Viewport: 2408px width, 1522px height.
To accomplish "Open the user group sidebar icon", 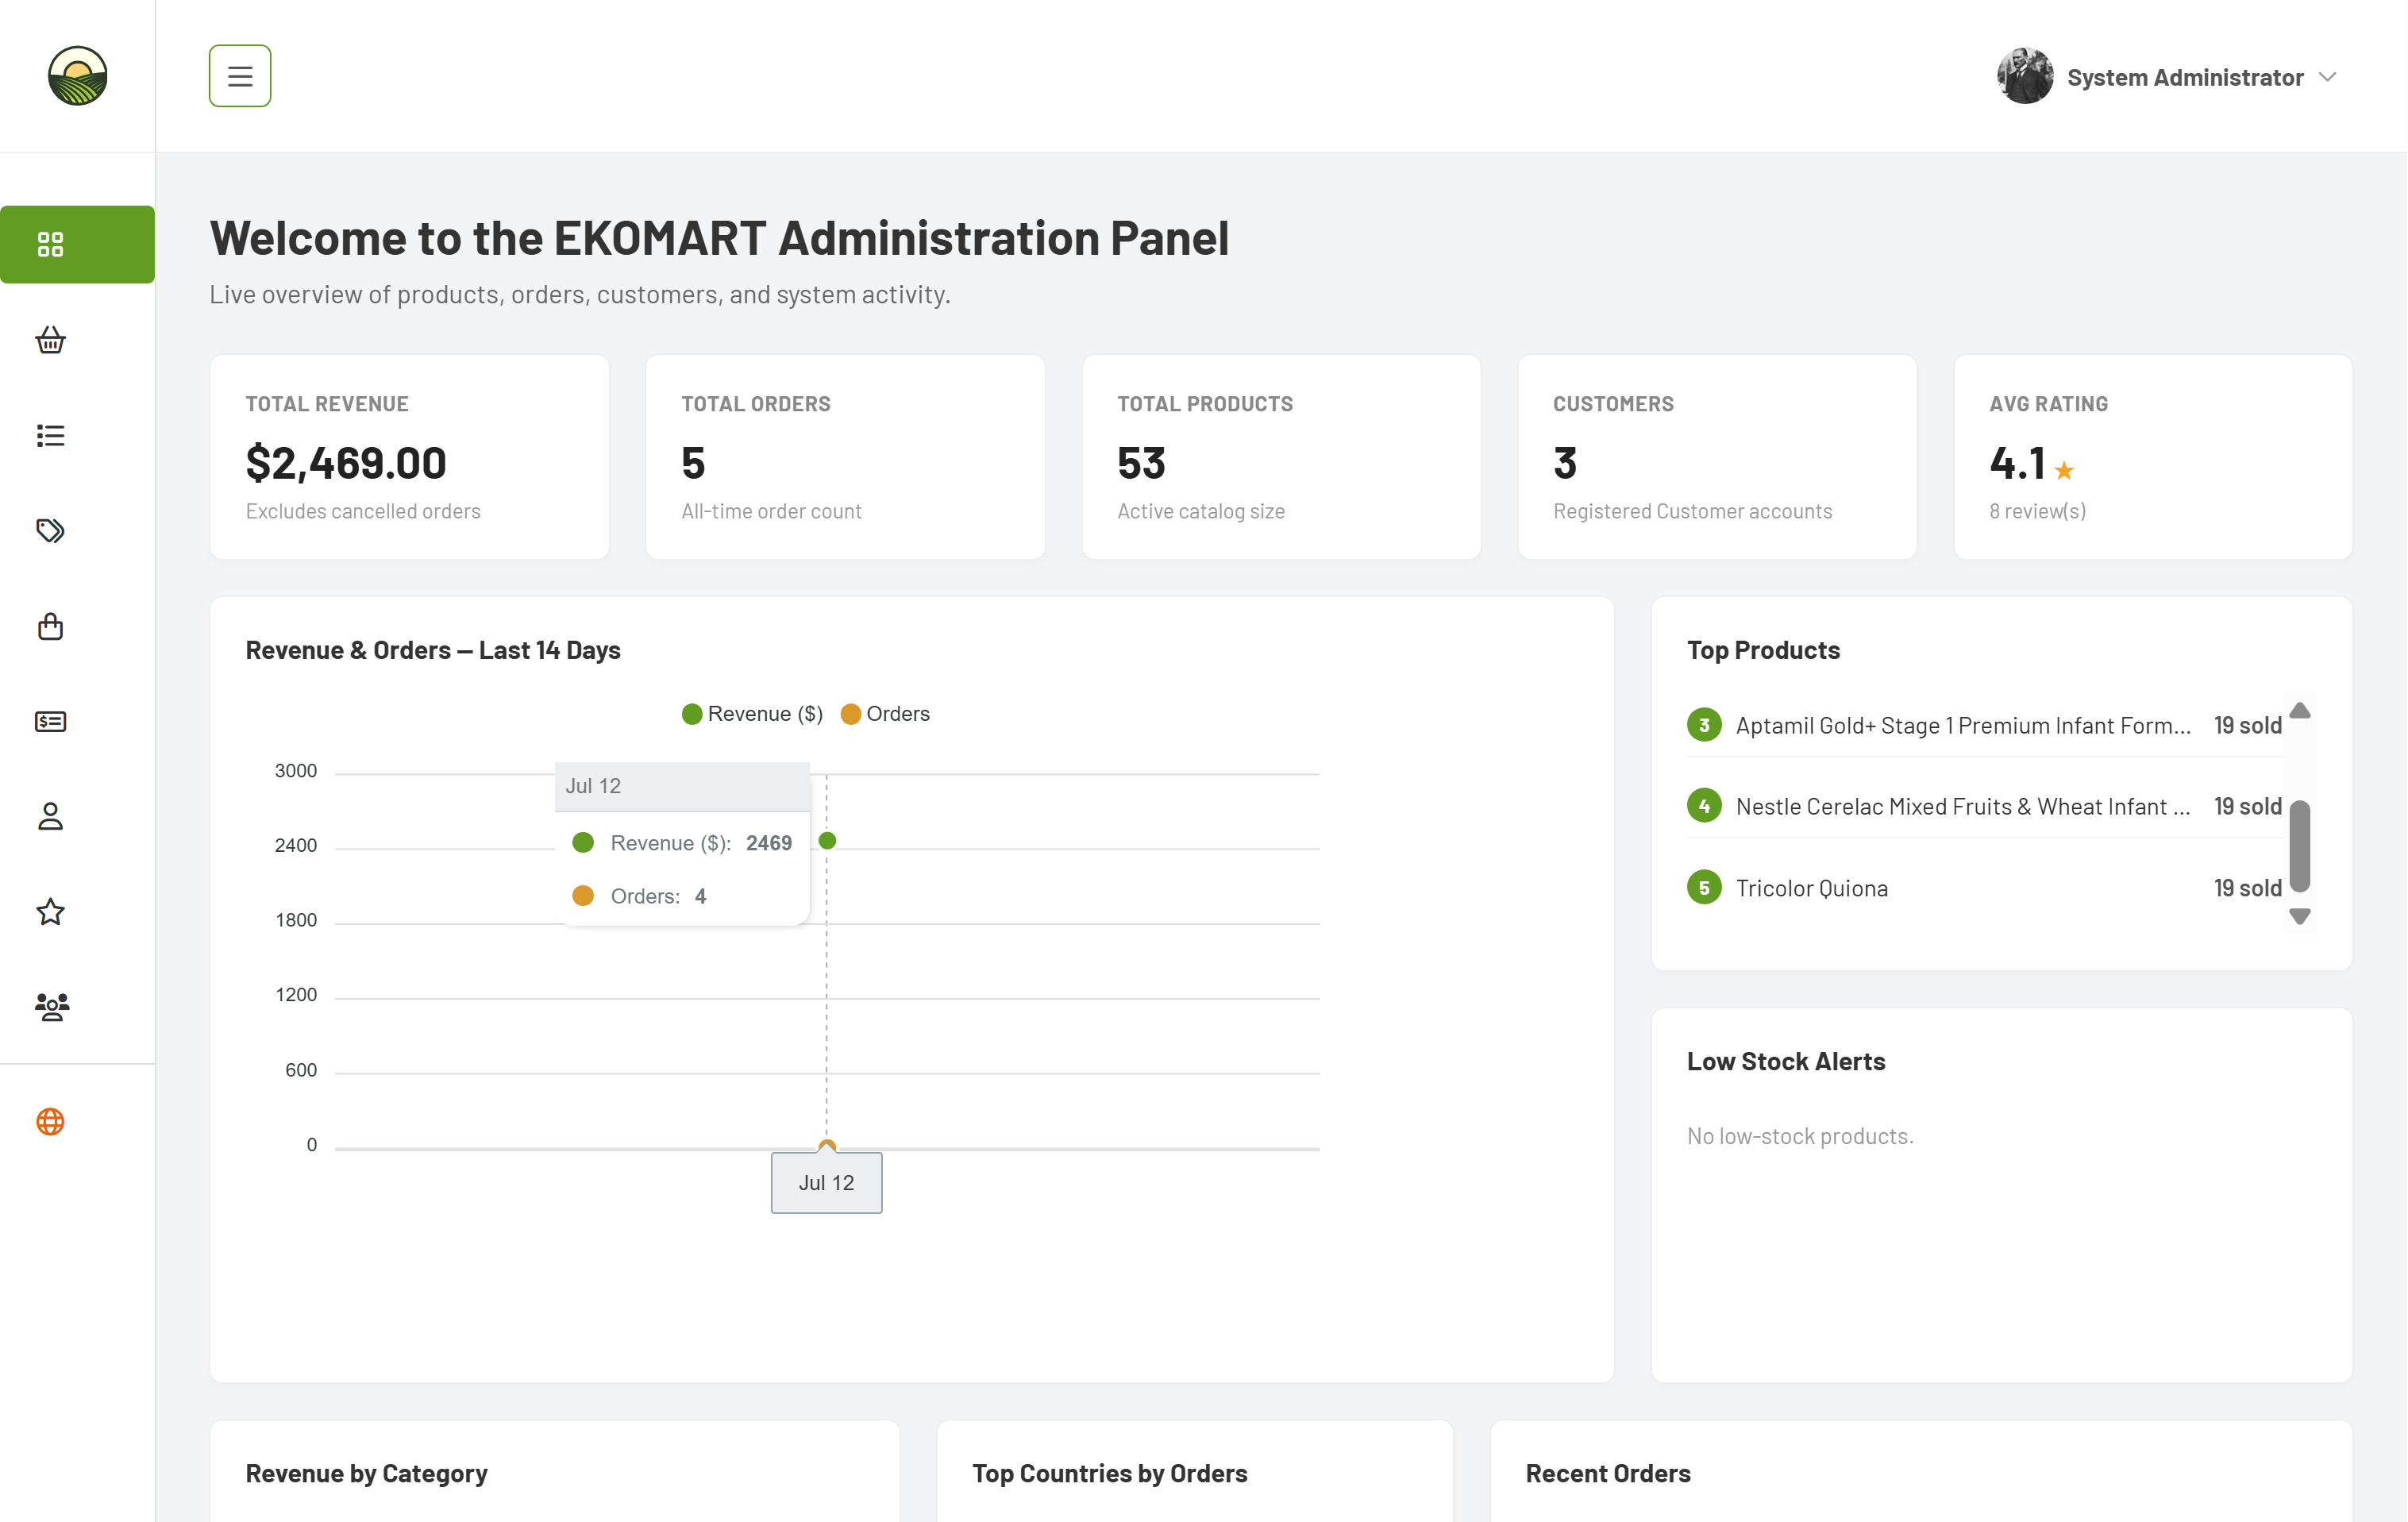I will [51, 1006].
